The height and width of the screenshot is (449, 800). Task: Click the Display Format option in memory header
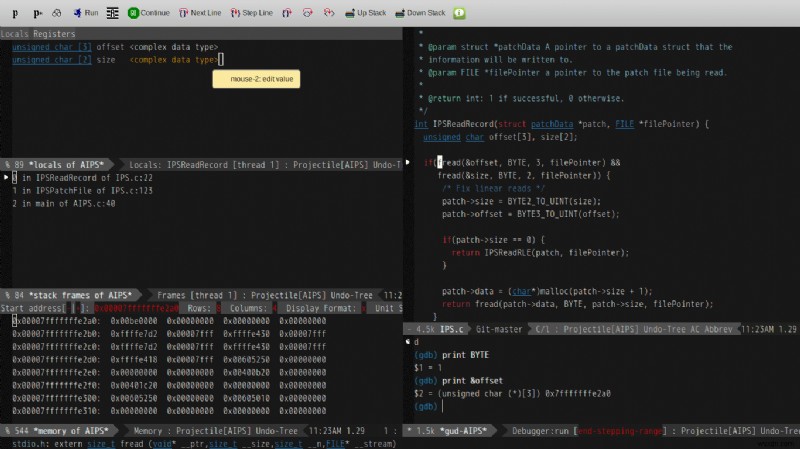coord(322,309)
